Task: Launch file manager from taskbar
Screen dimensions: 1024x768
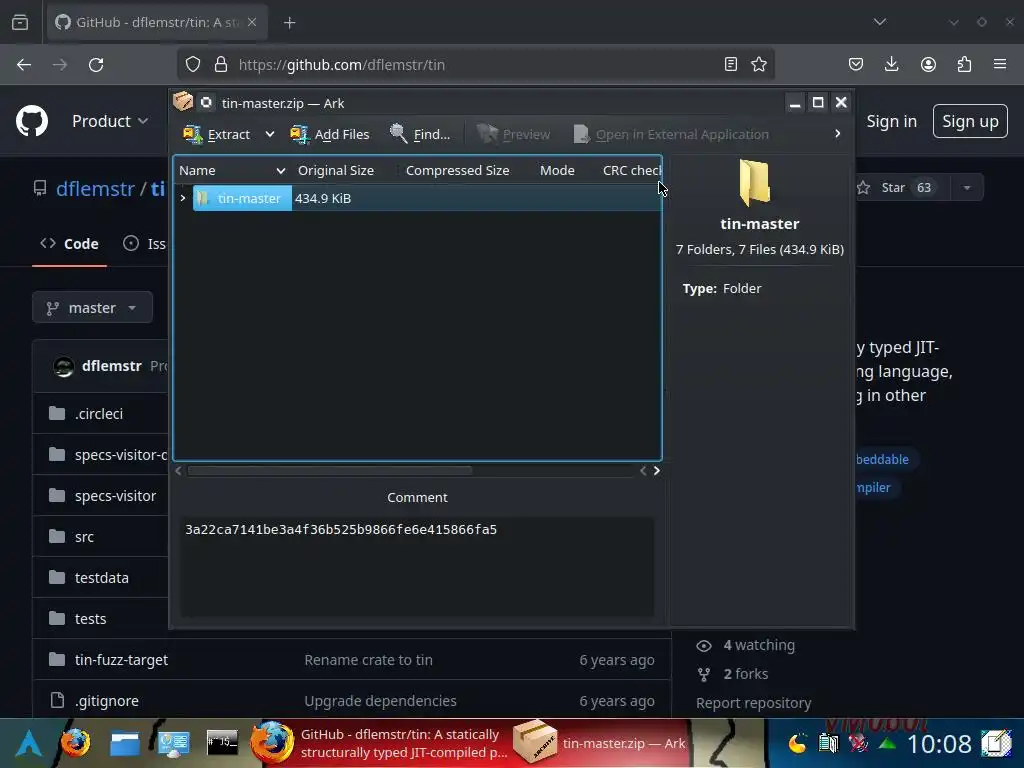Action: tap(125, 743)
